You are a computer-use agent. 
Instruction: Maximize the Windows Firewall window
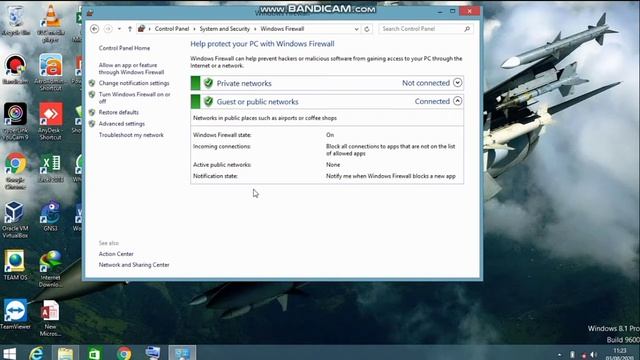[452, 11]
